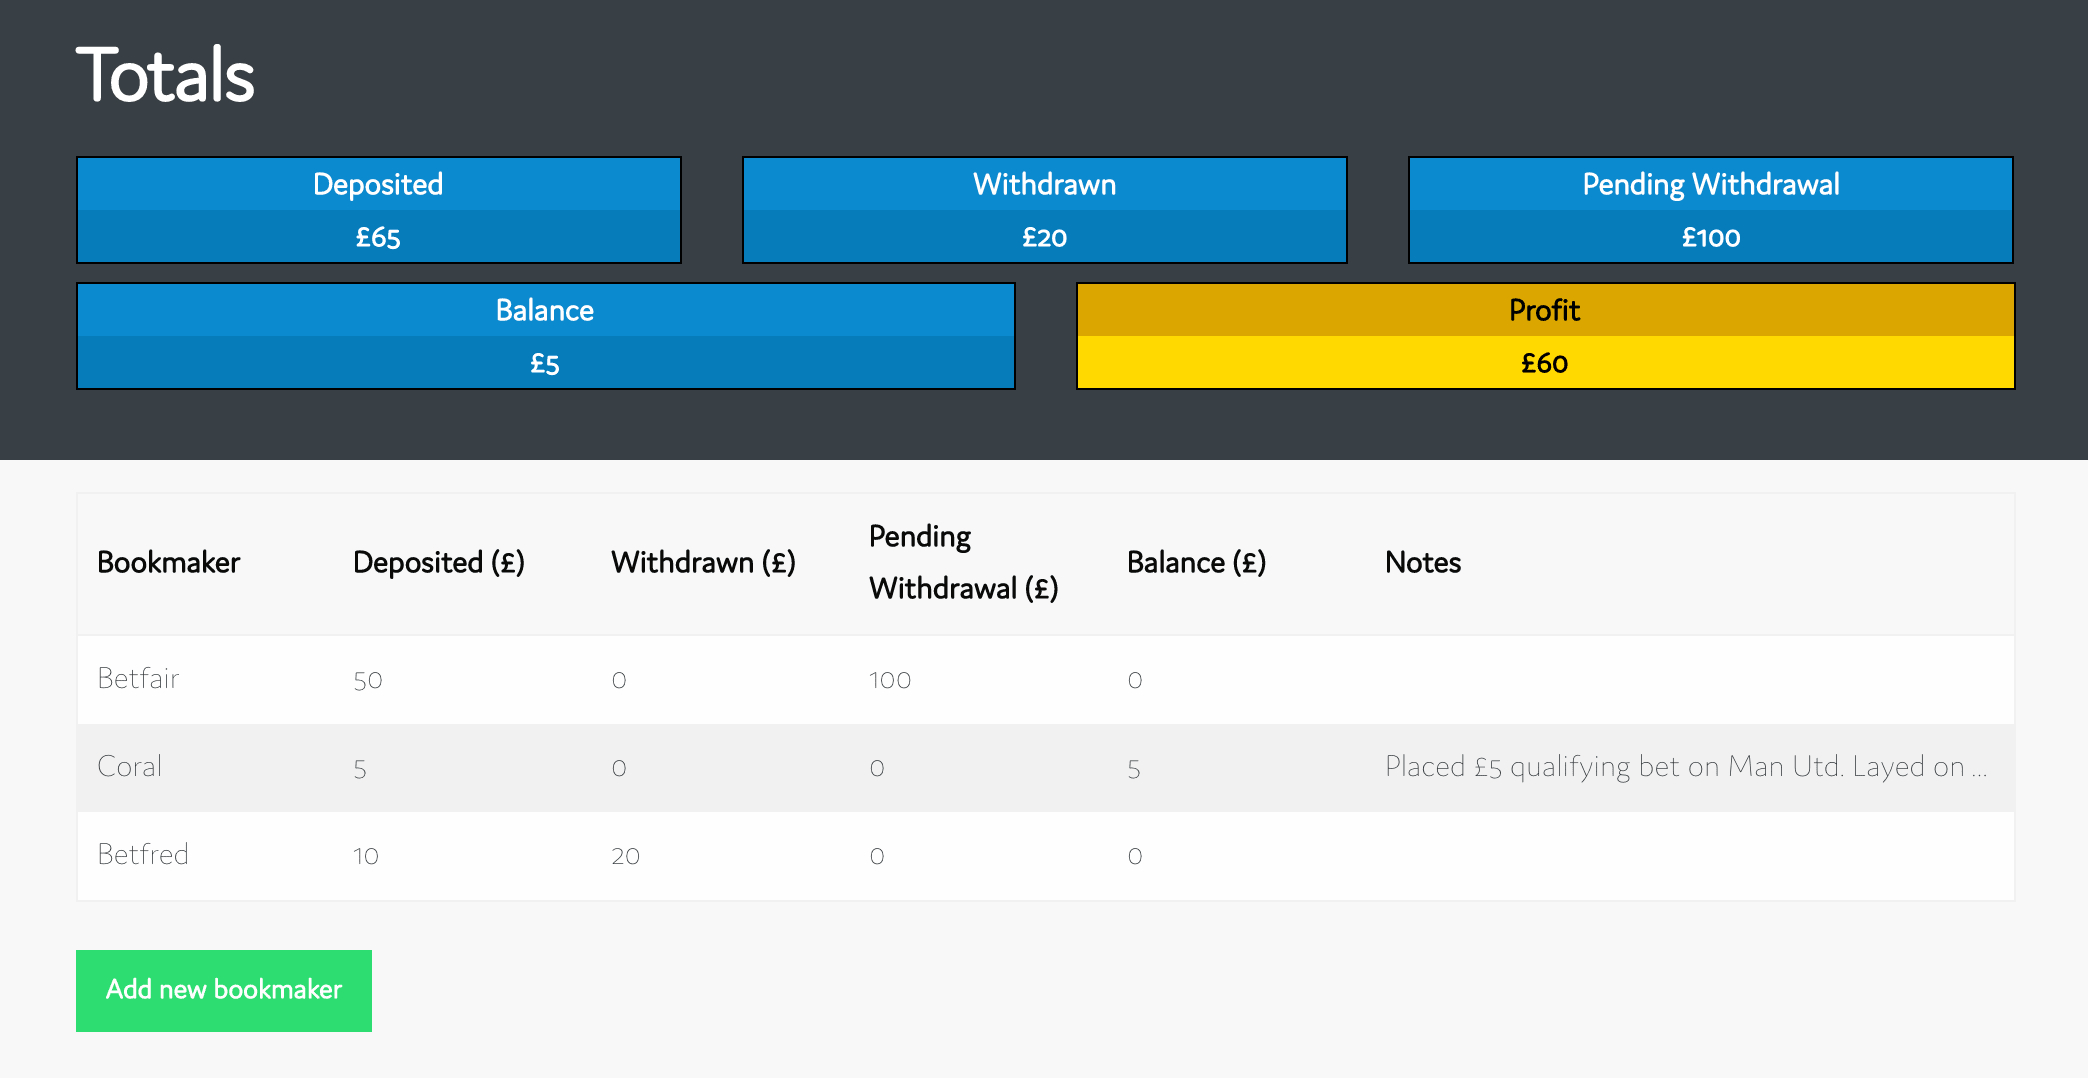
Task: Click the Totals heading
Action: tap(166, 75)
